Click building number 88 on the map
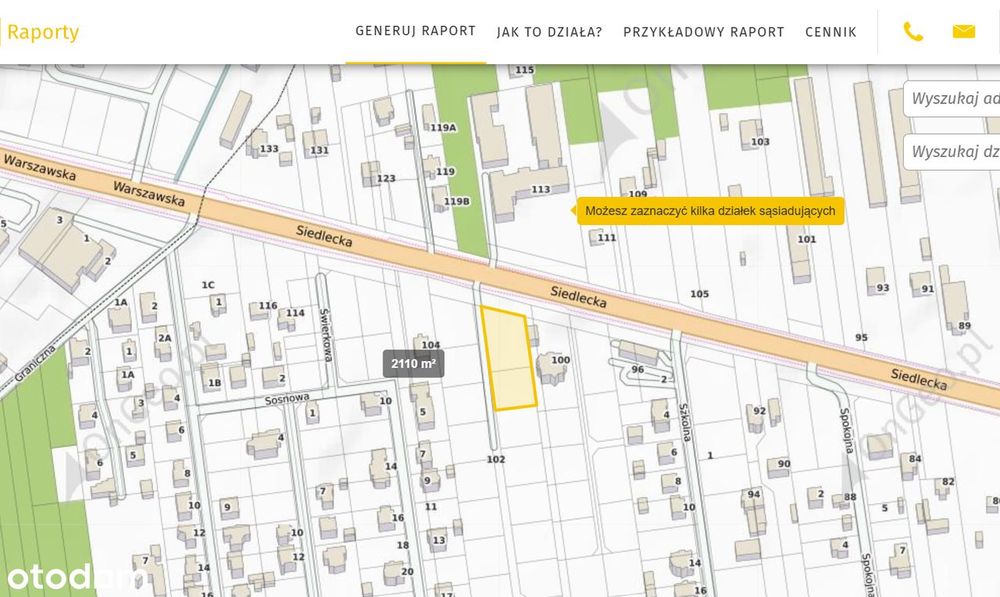The height and width of the screenshot is (597, 1000). tap(850, 497)
